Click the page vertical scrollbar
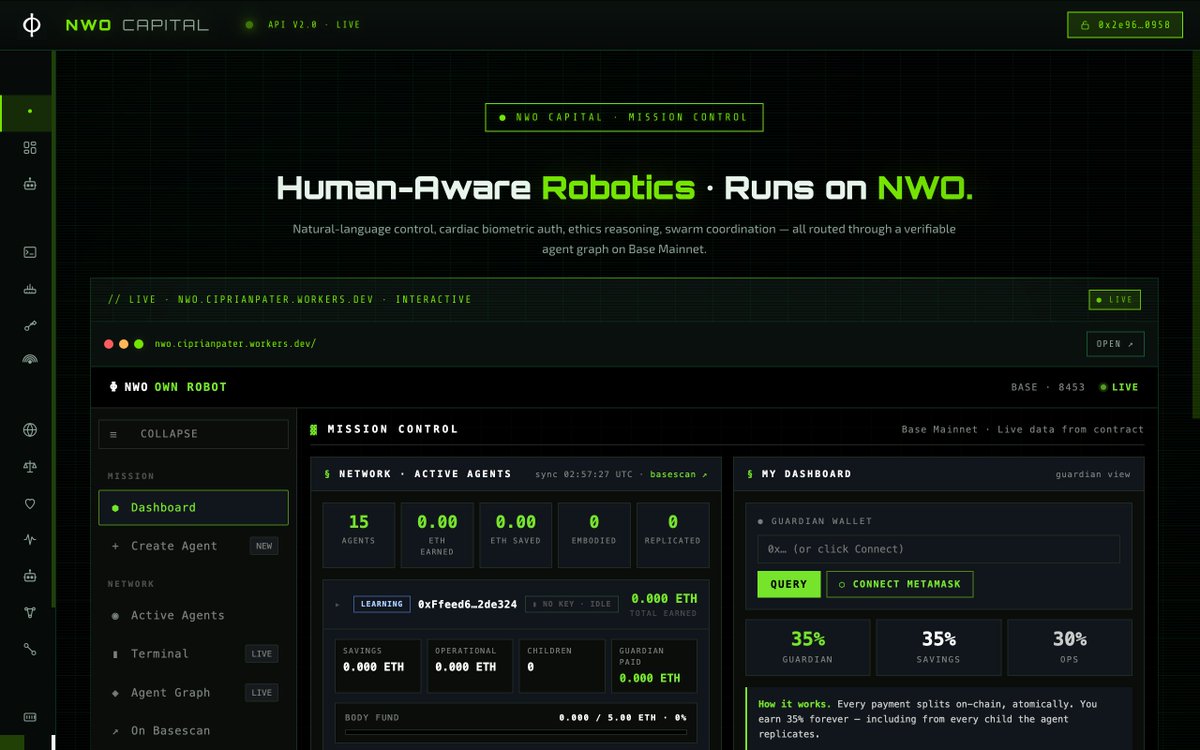Viewport: 1200px width, 750px height. (x=1196, y=235)
